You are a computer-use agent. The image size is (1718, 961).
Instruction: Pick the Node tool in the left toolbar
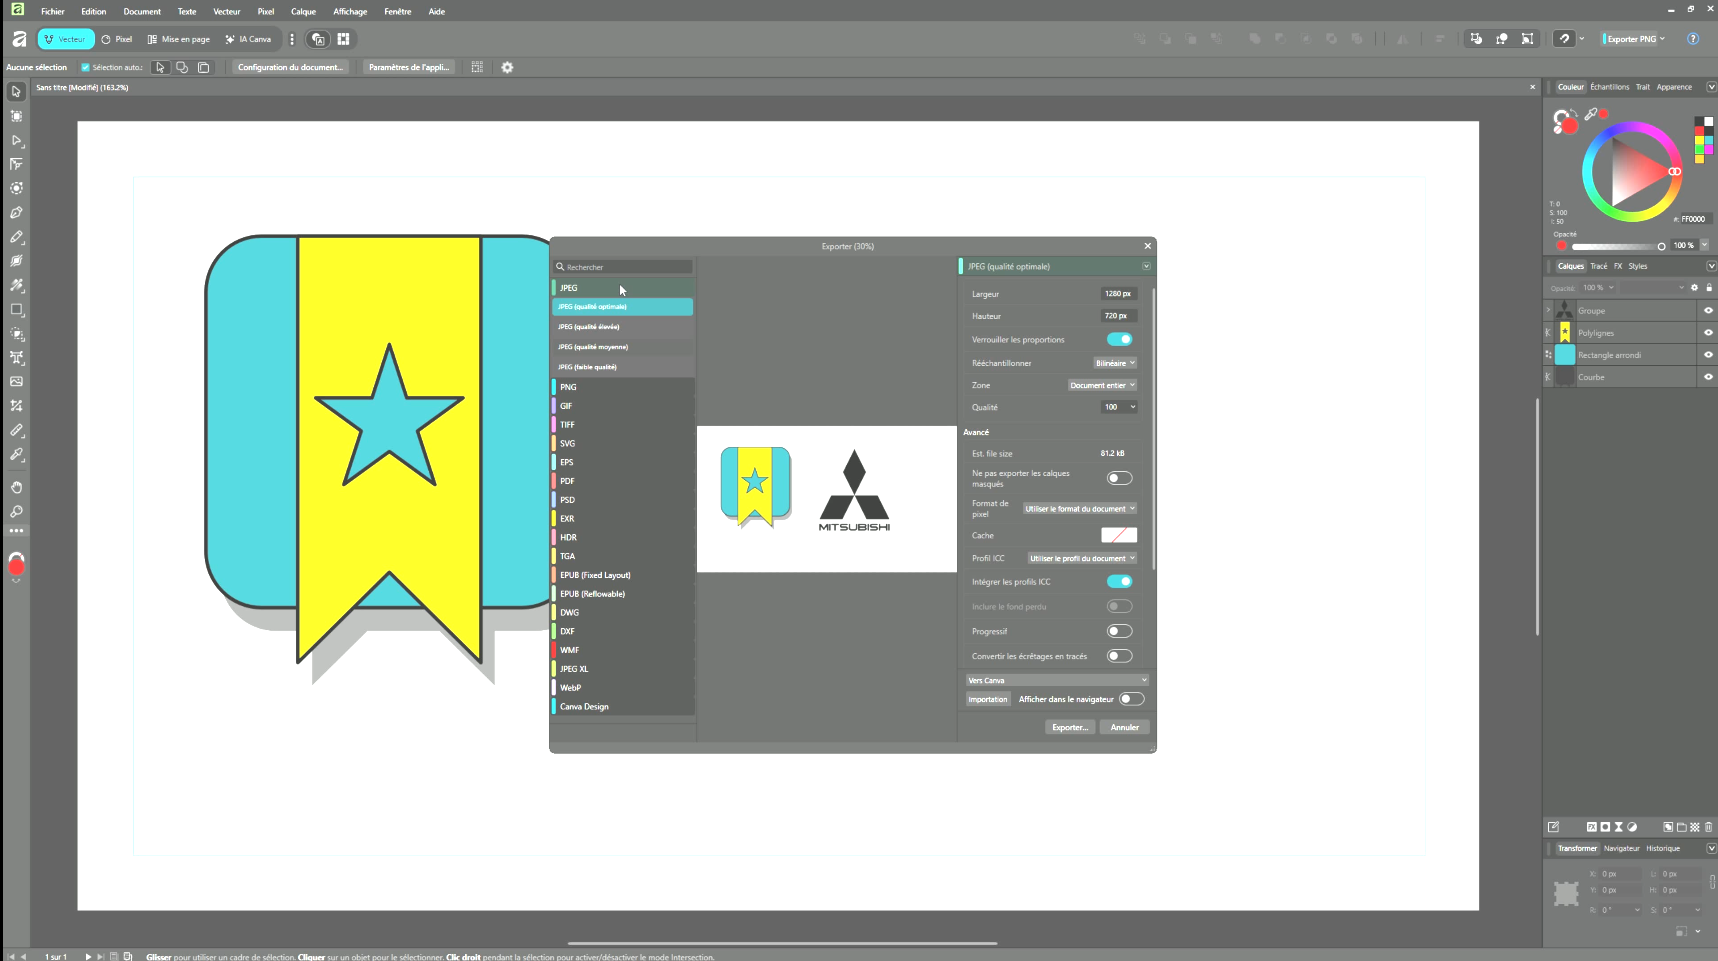pyautogui.click(x=16, y=140)
